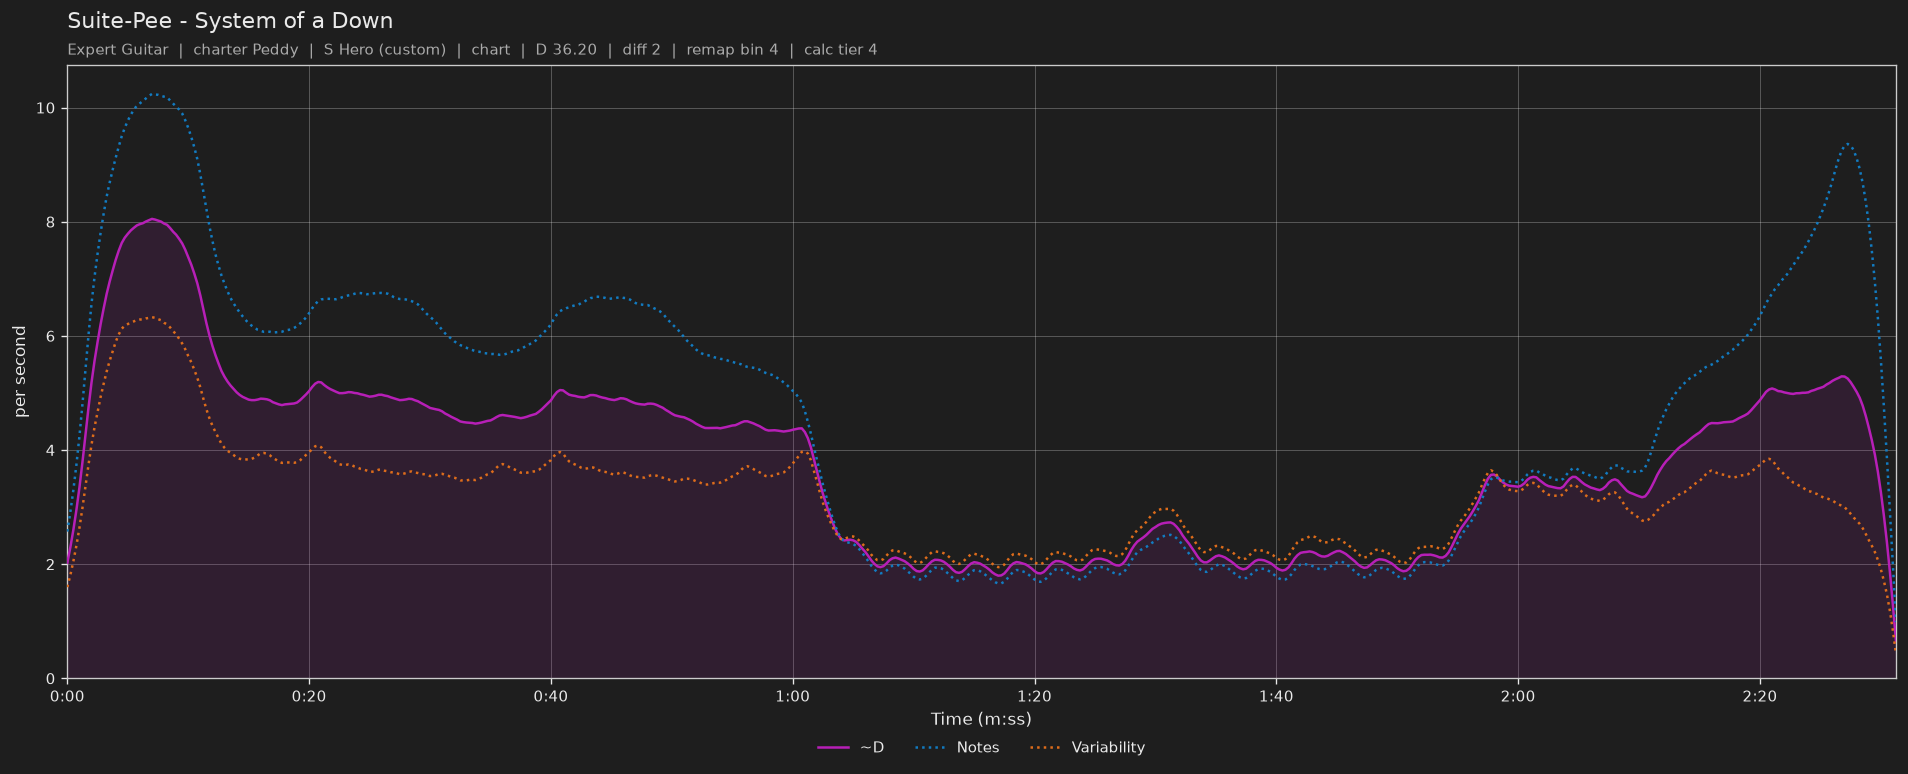Click 'diff 2' in the subtitle

pyautogui.click(x=642, y=50)
